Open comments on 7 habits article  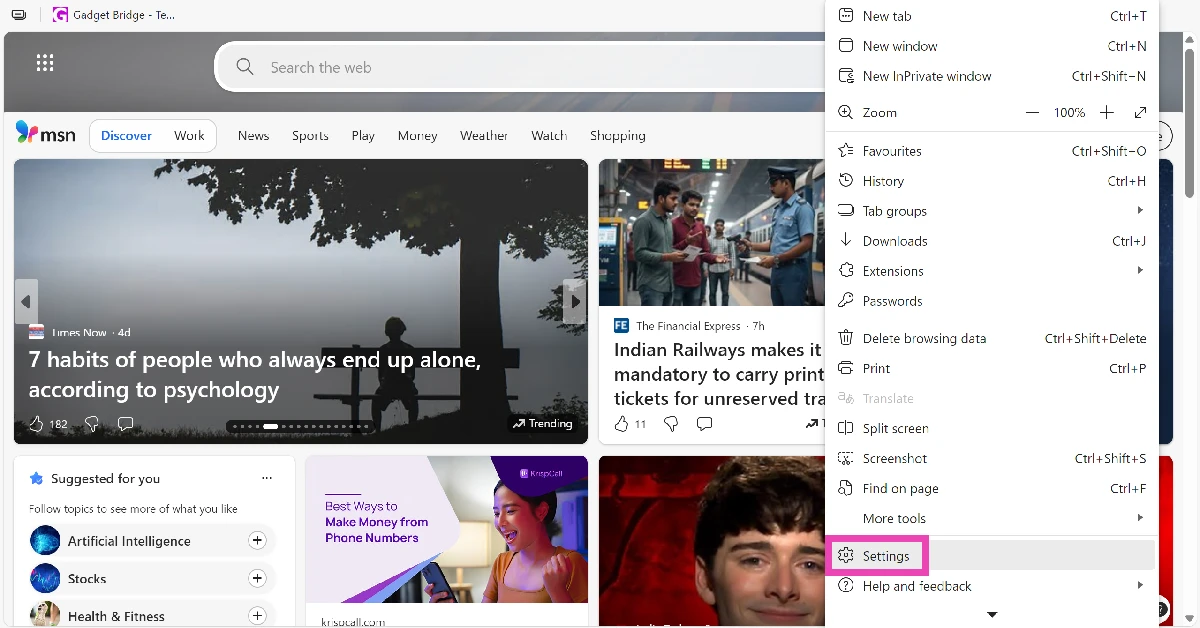[125, 424]
